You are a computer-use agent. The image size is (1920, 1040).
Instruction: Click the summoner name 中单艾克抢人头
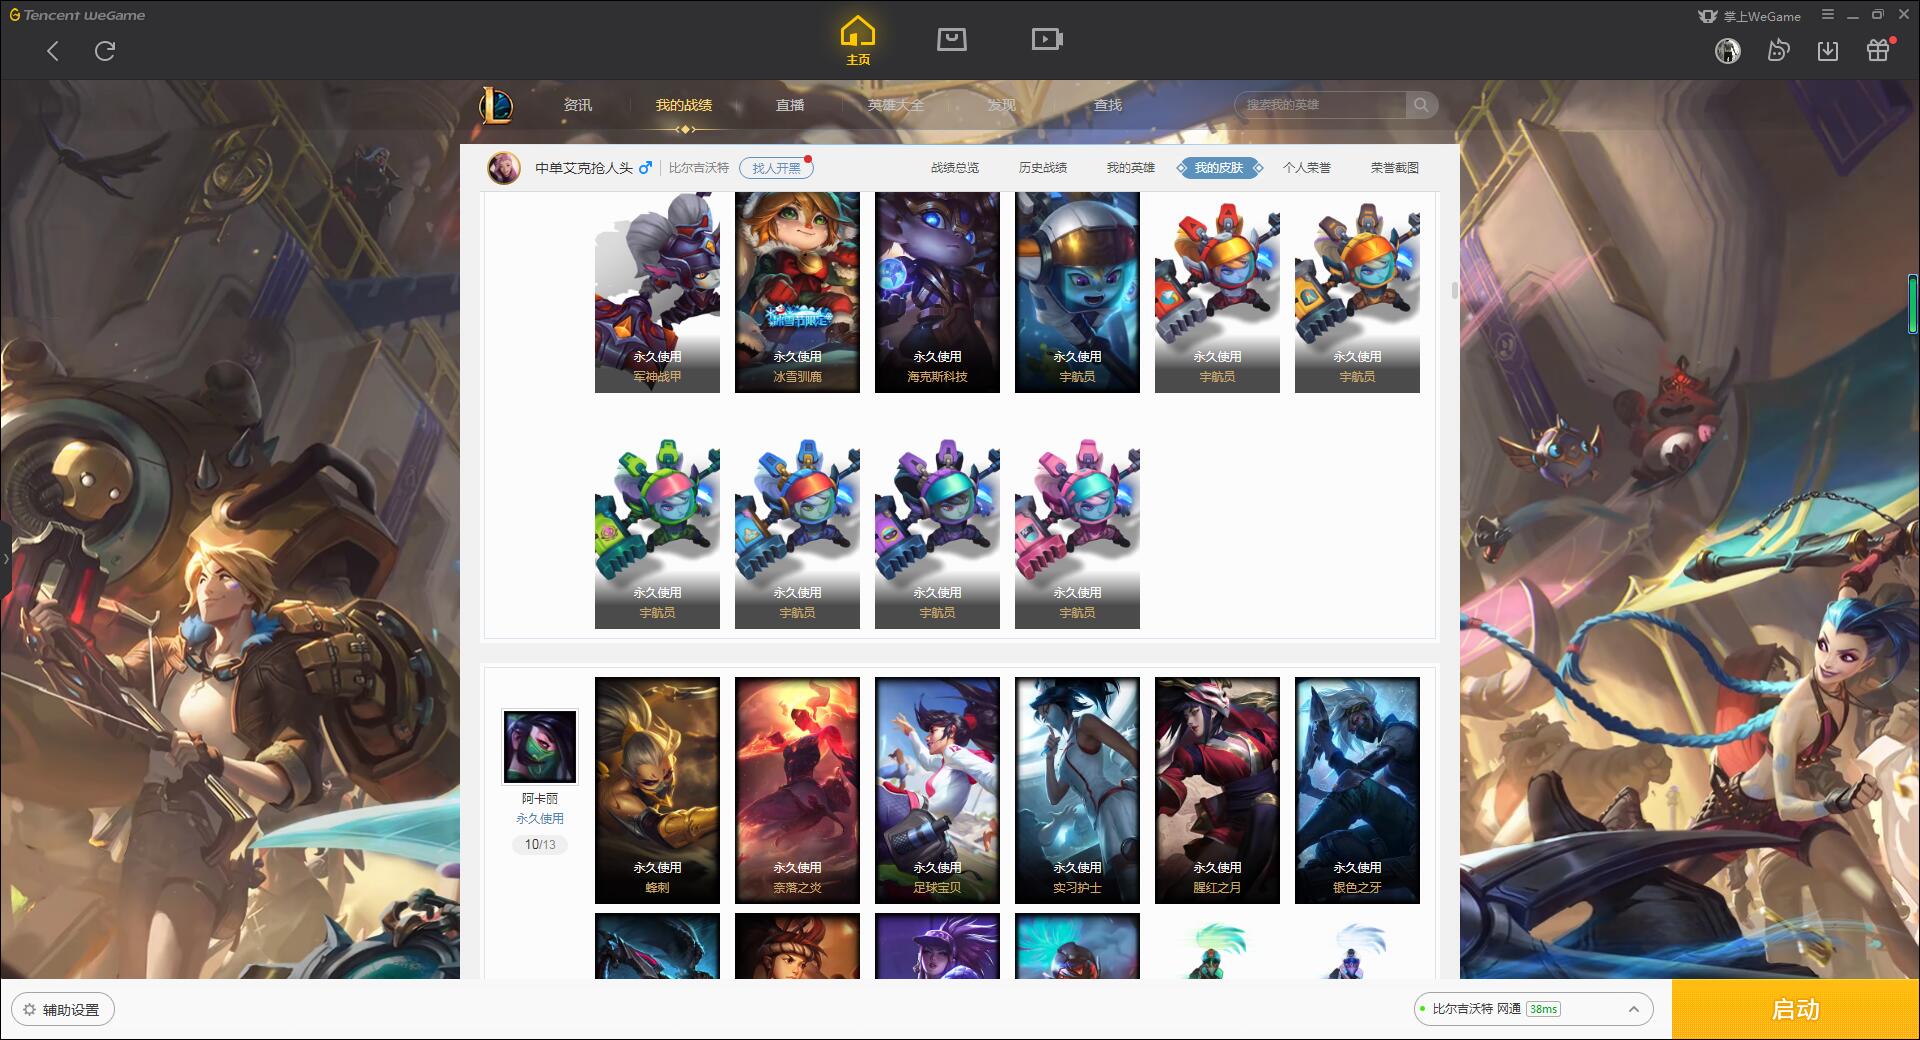click(584, 168)
